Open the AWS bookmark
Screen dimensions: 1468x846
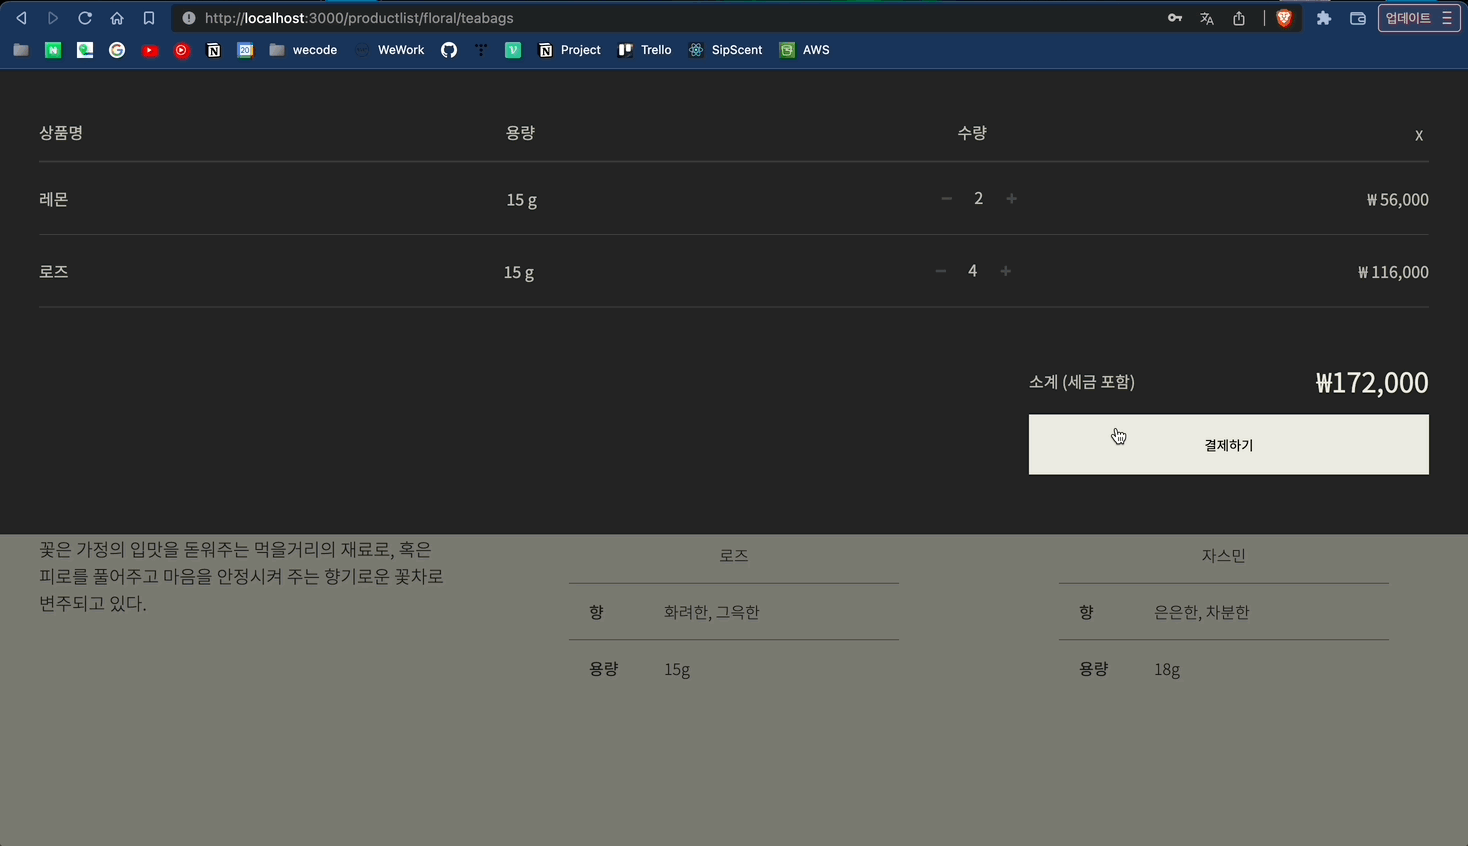(804, 49)
